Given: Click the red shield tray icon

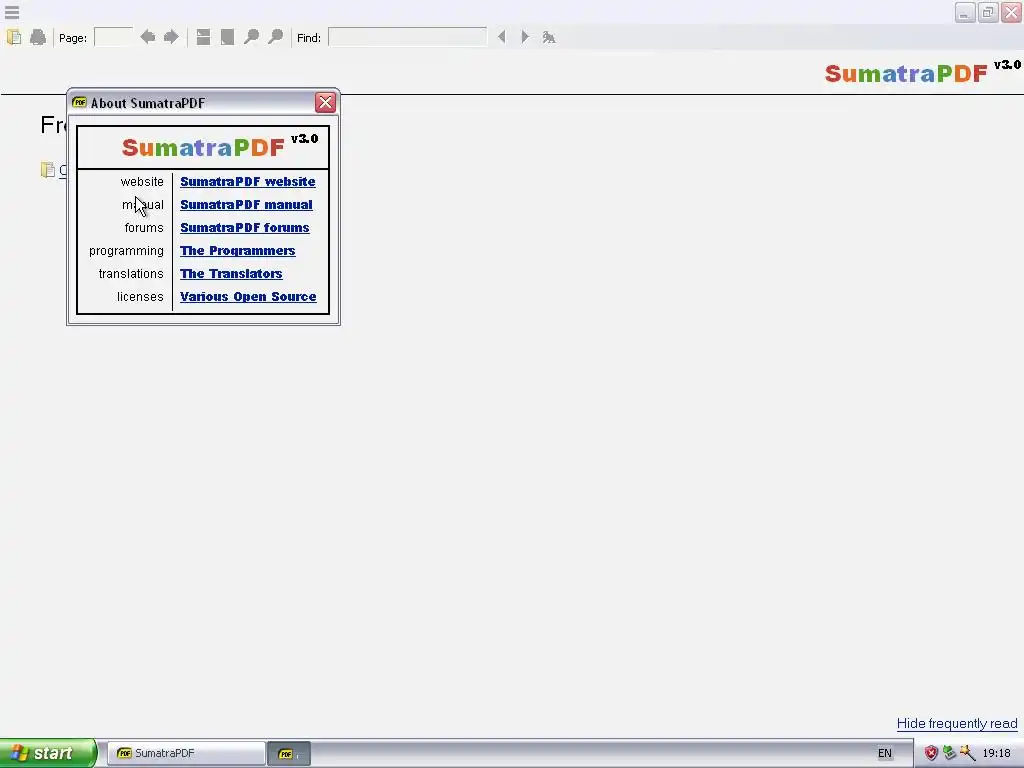Looking at the screenshot, I should pos(931,753).
